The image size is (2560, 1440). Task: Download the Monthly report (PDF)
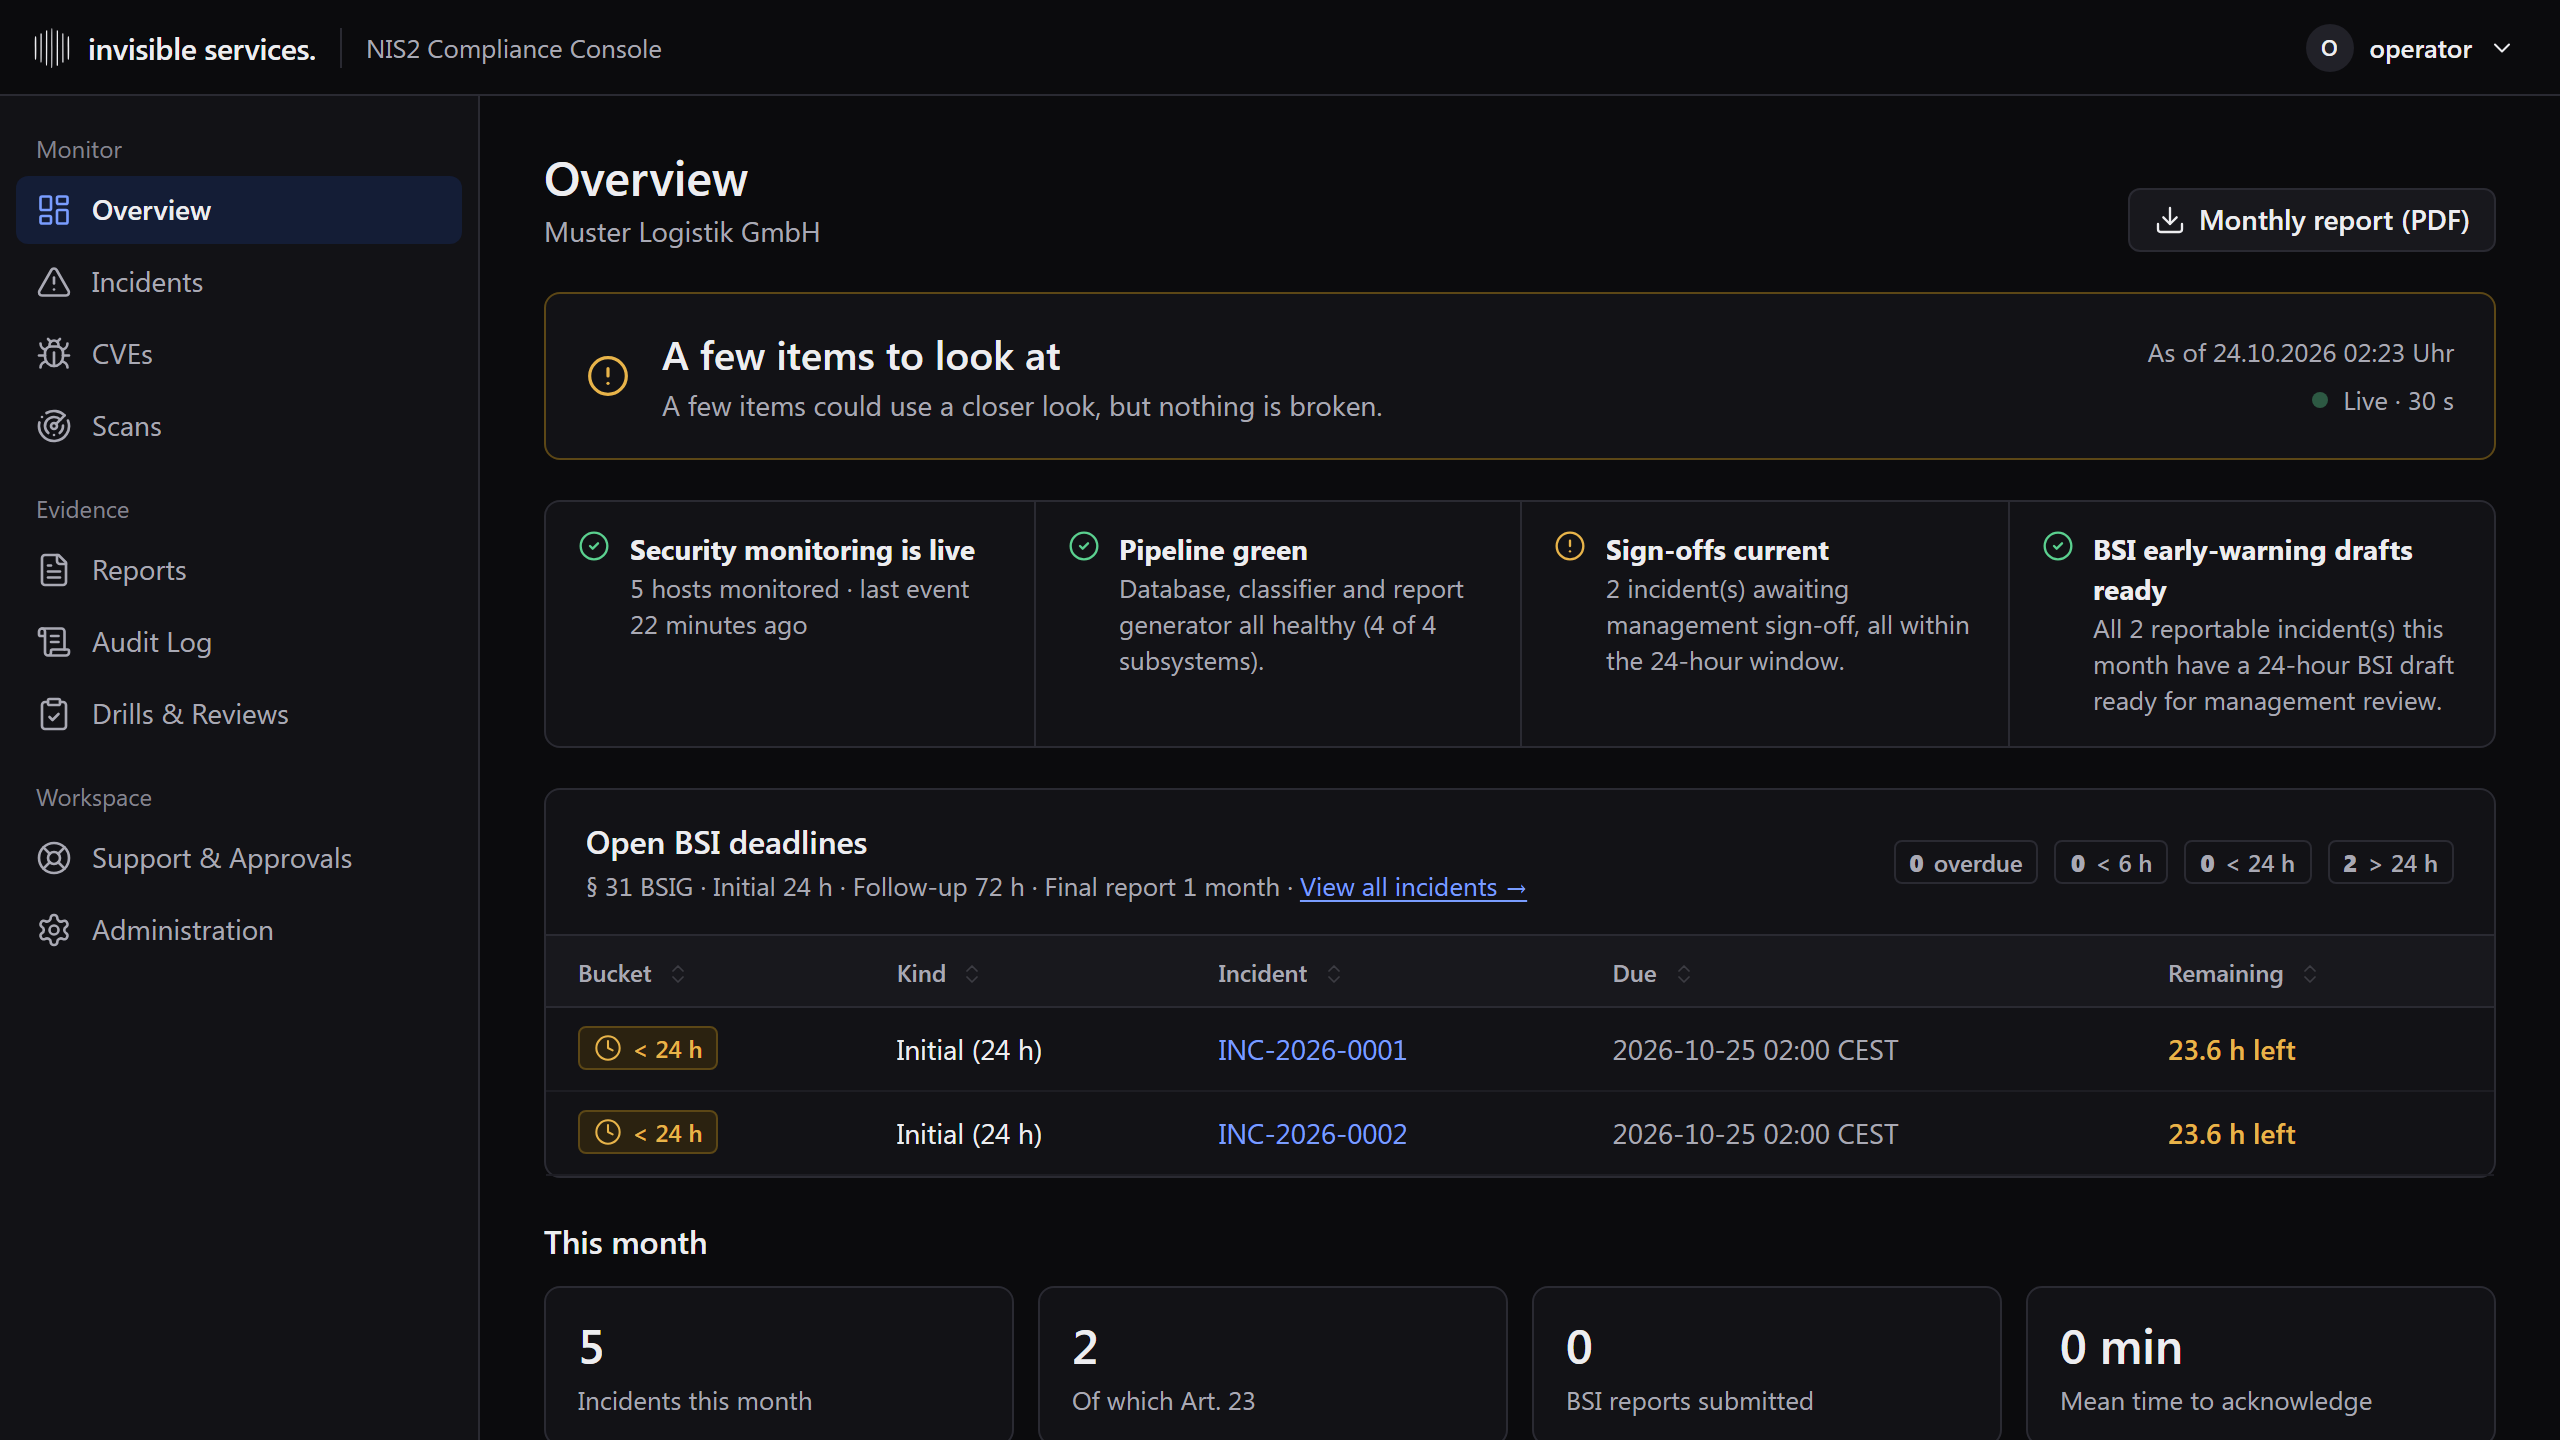pos(2311,220)
